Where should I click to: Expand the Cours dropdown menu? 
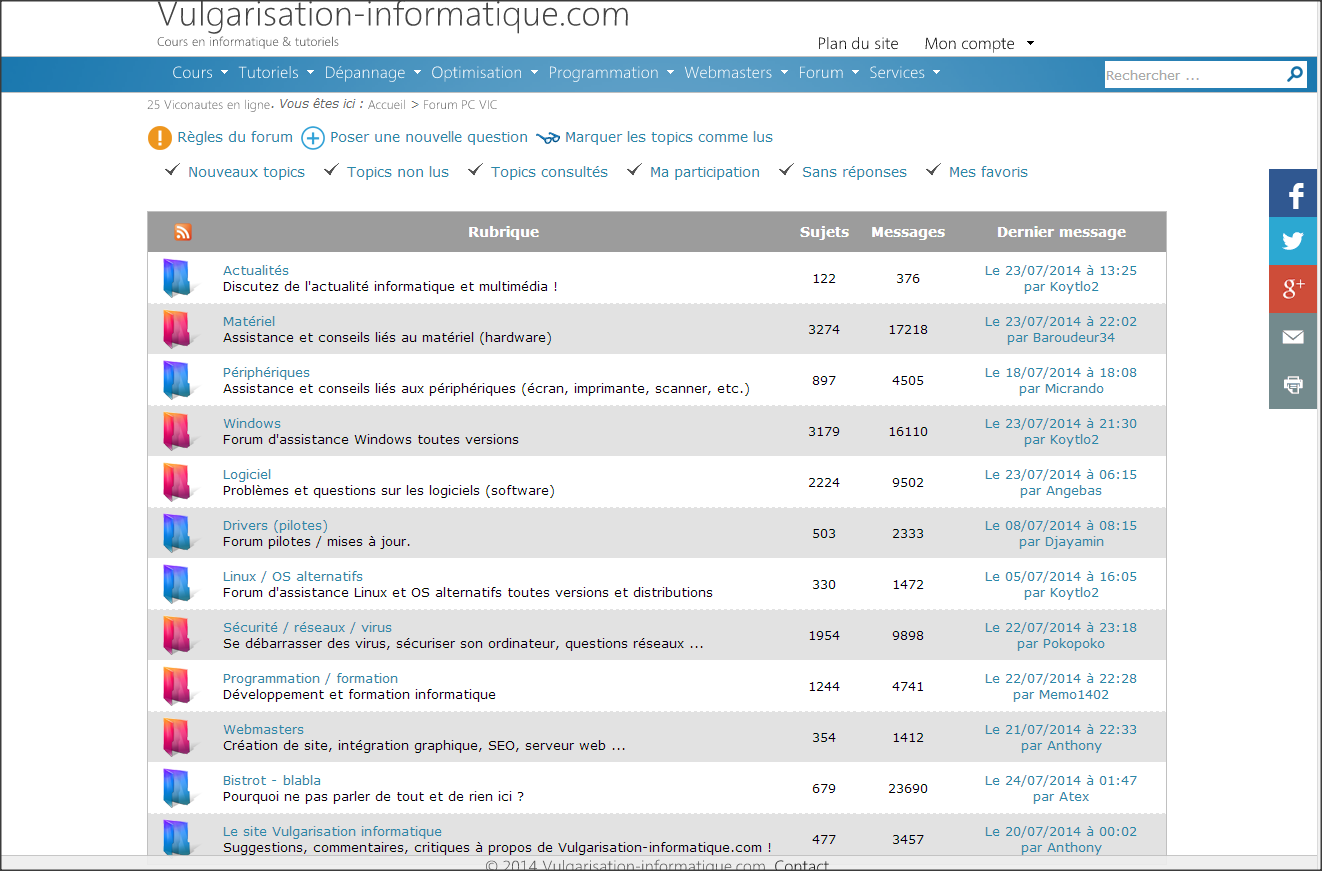200,73
